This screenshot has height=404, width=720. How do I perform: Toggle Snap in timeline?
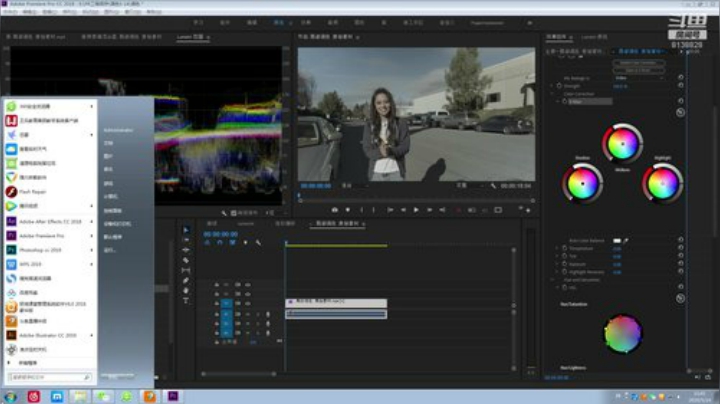point(220,242)
